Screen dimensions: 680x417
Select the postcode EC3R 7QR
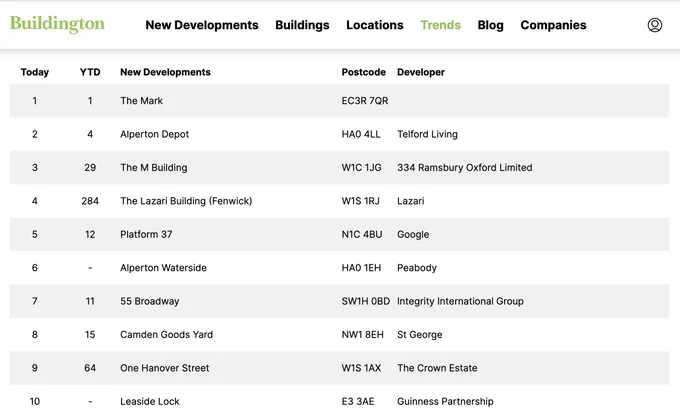(x=365, y=101)
